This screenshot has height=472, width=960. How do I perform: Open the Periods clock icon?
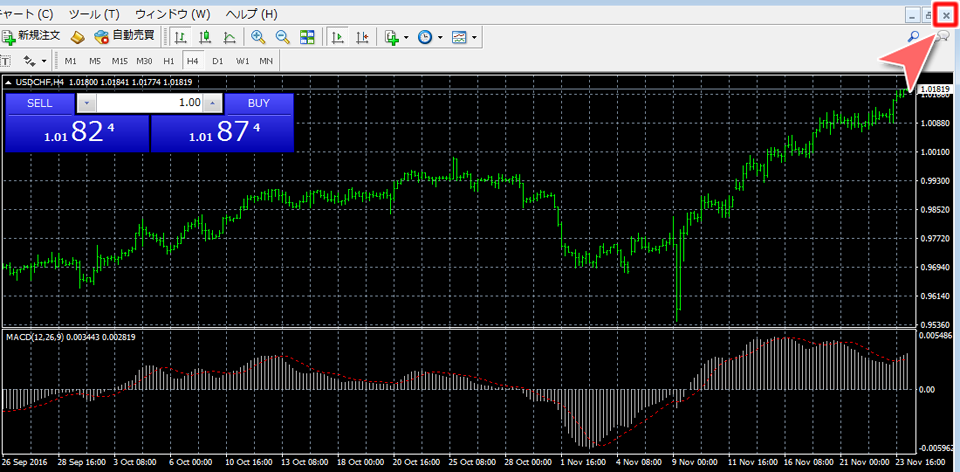click(x=426, y=37)
